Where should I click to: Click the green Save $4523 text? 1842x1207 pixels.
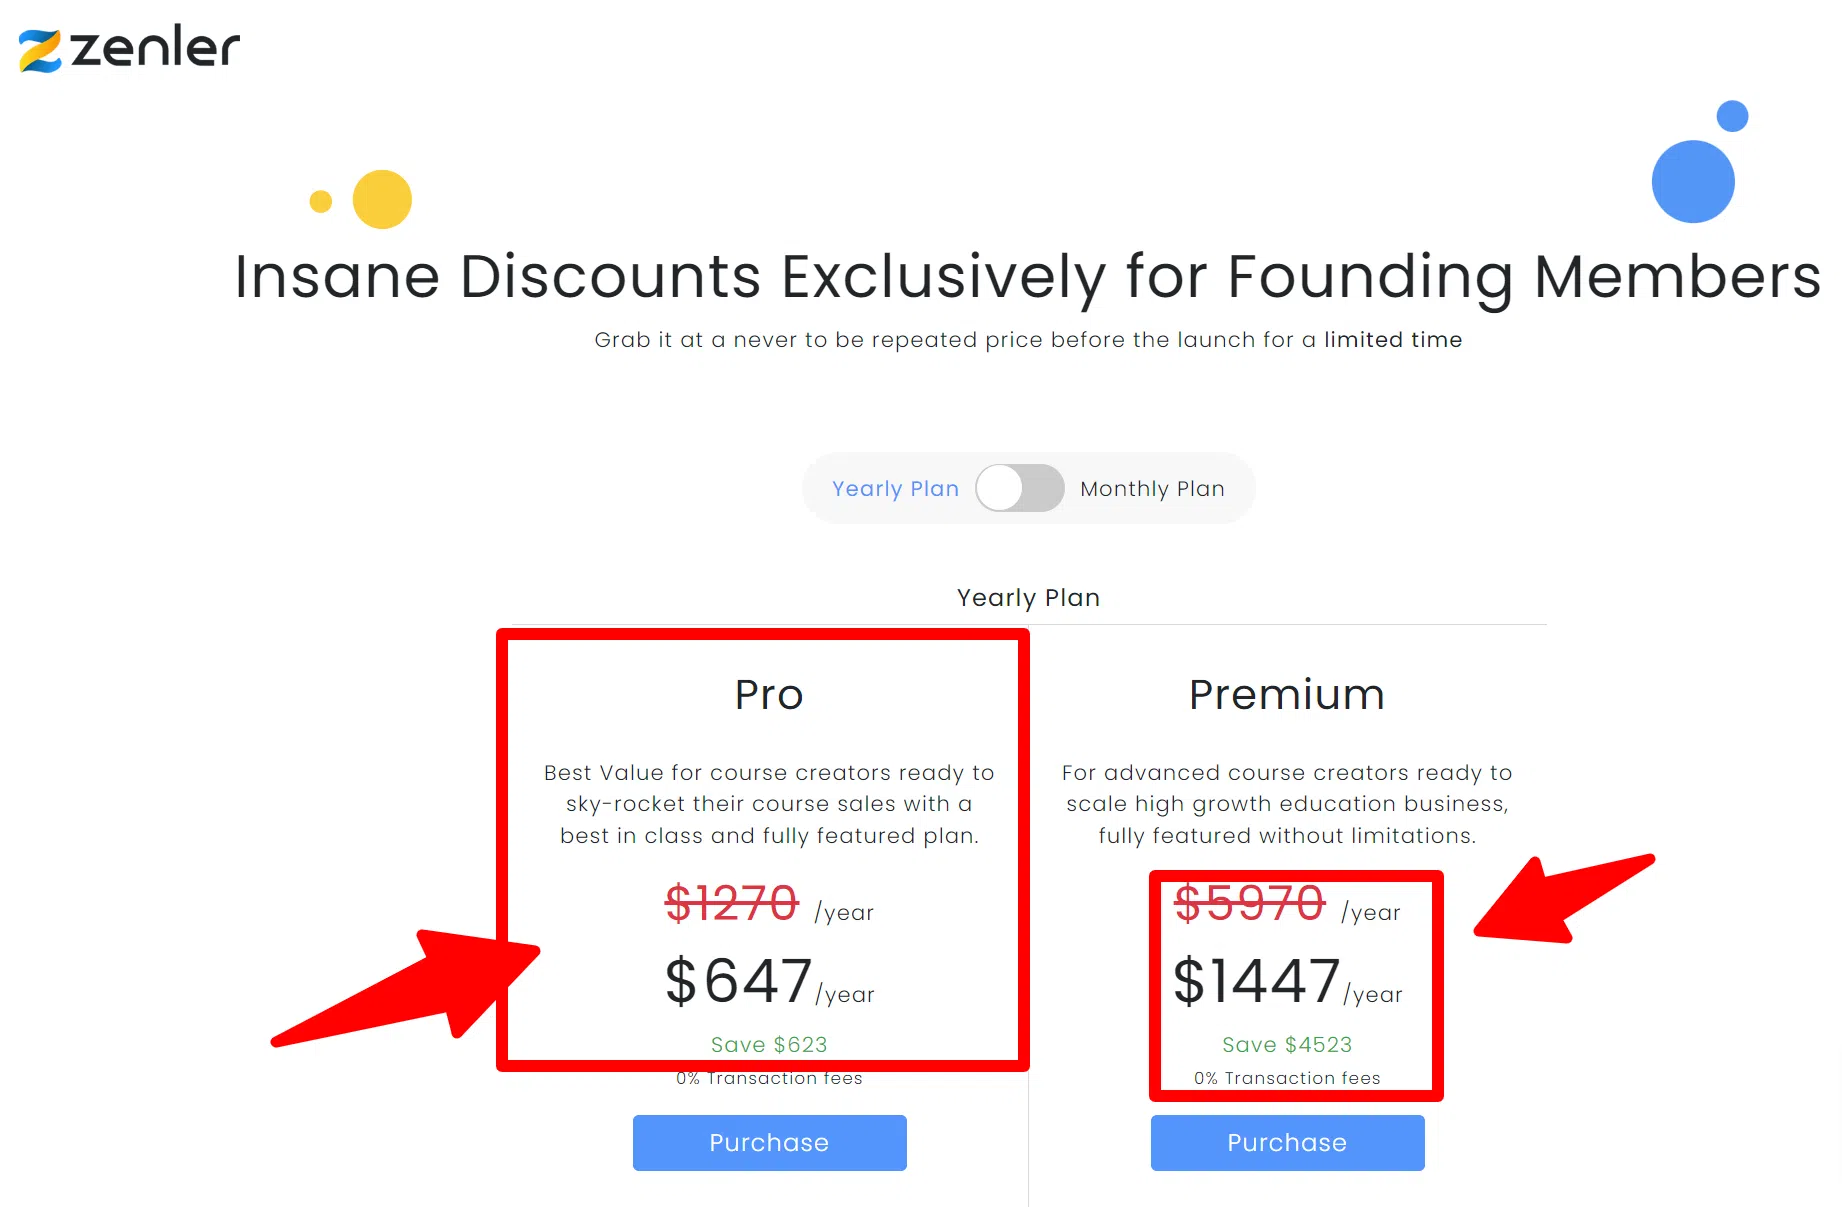1287,1044
